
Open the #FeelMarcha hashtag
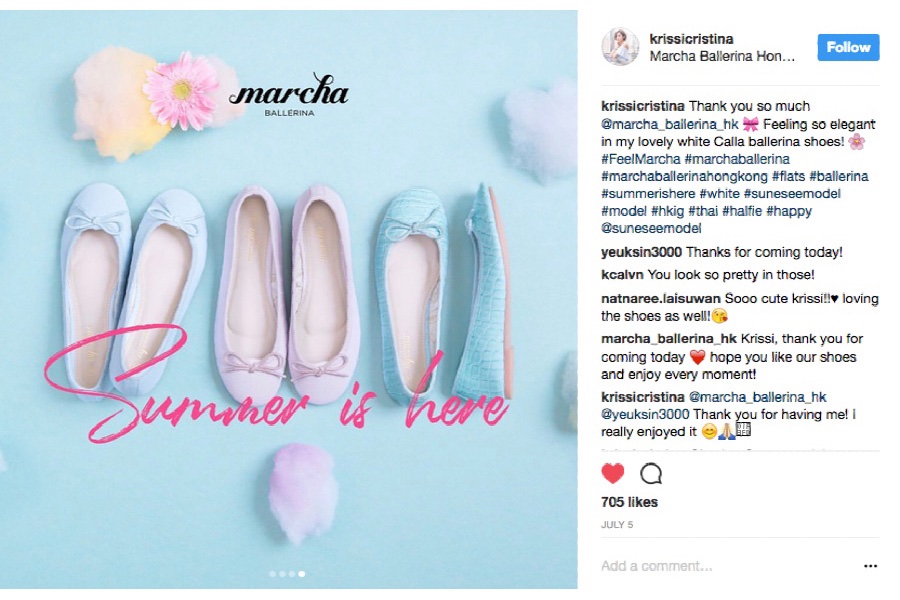[641, 159]
